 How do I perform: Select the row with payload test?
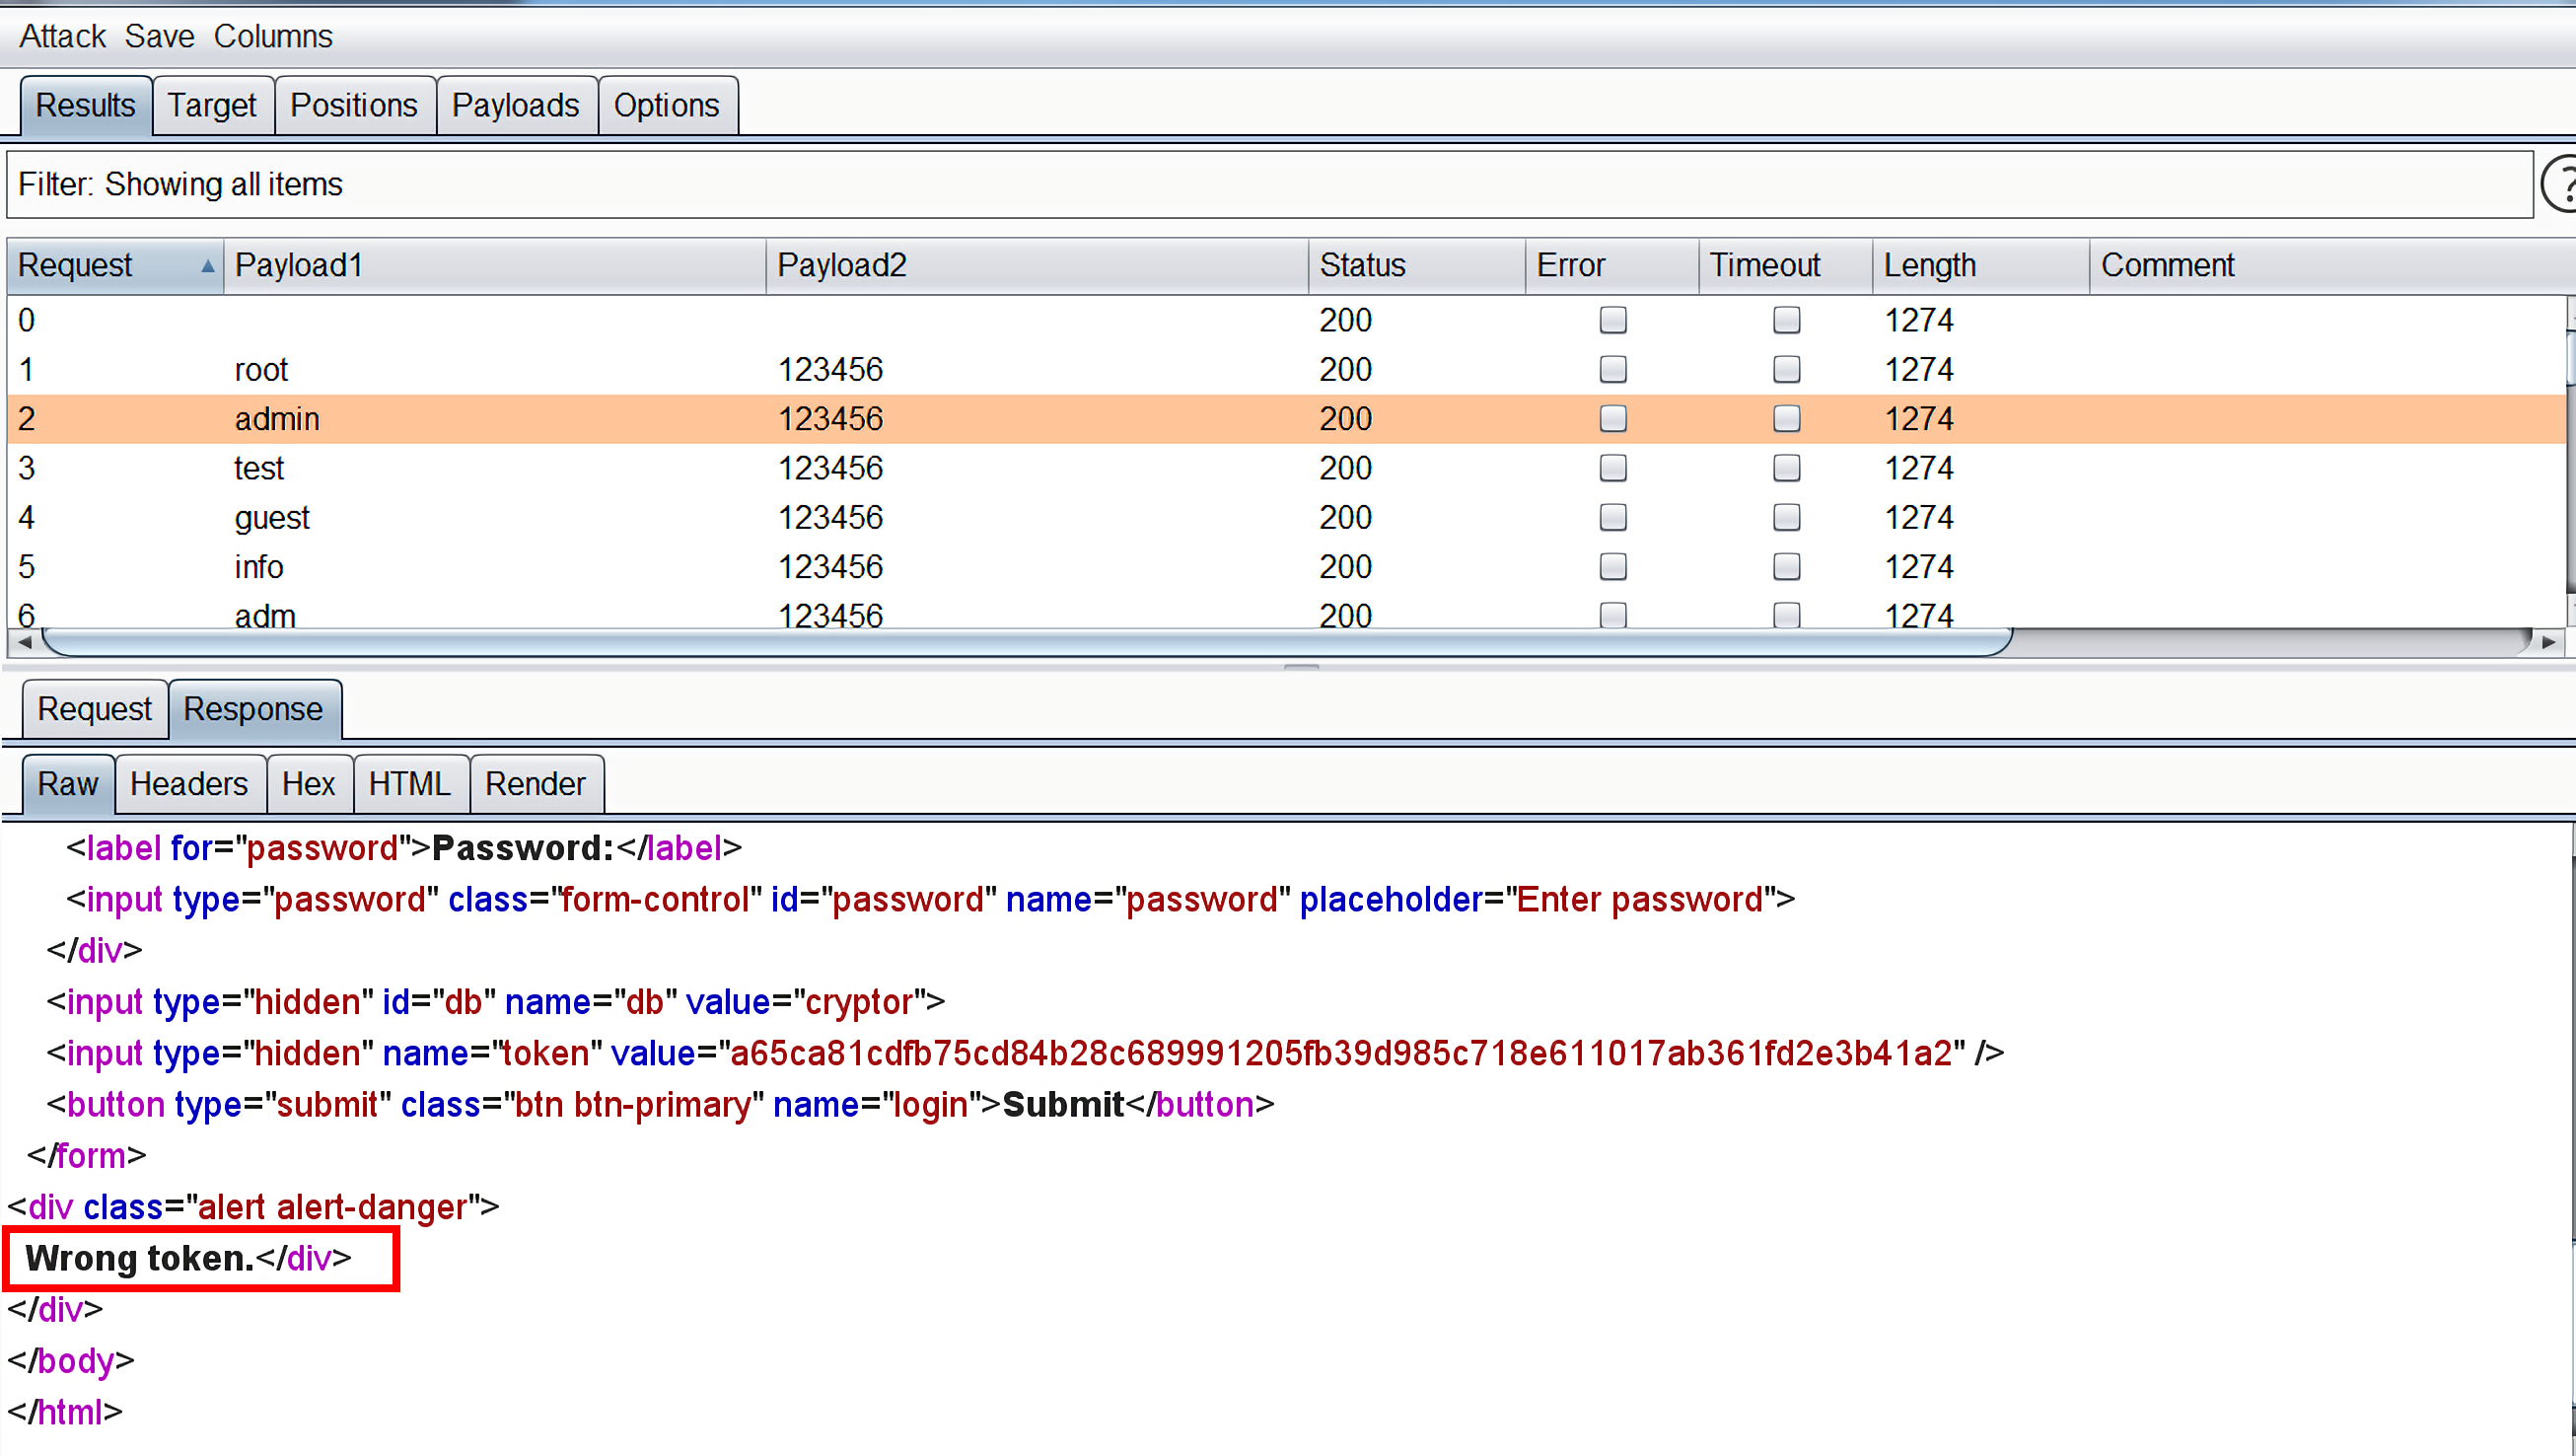[x=1286, y=468]
